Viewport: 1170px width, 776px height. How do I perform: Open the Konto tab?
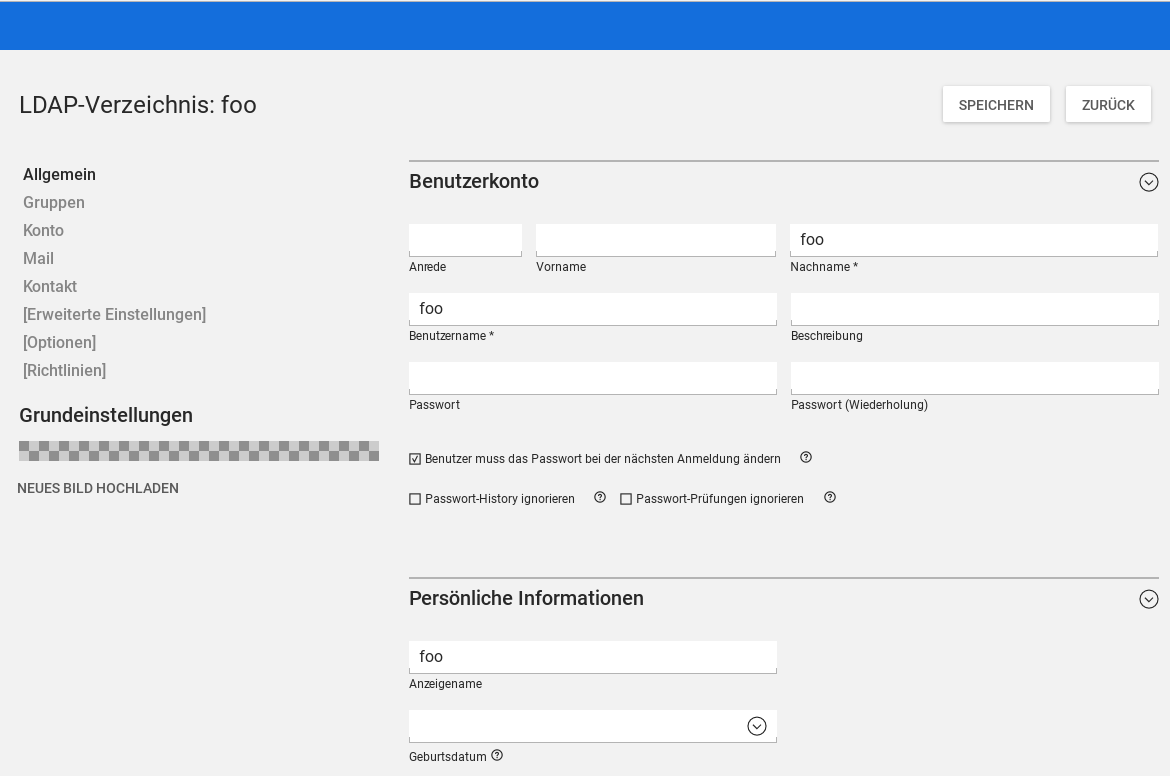(43, 231)
